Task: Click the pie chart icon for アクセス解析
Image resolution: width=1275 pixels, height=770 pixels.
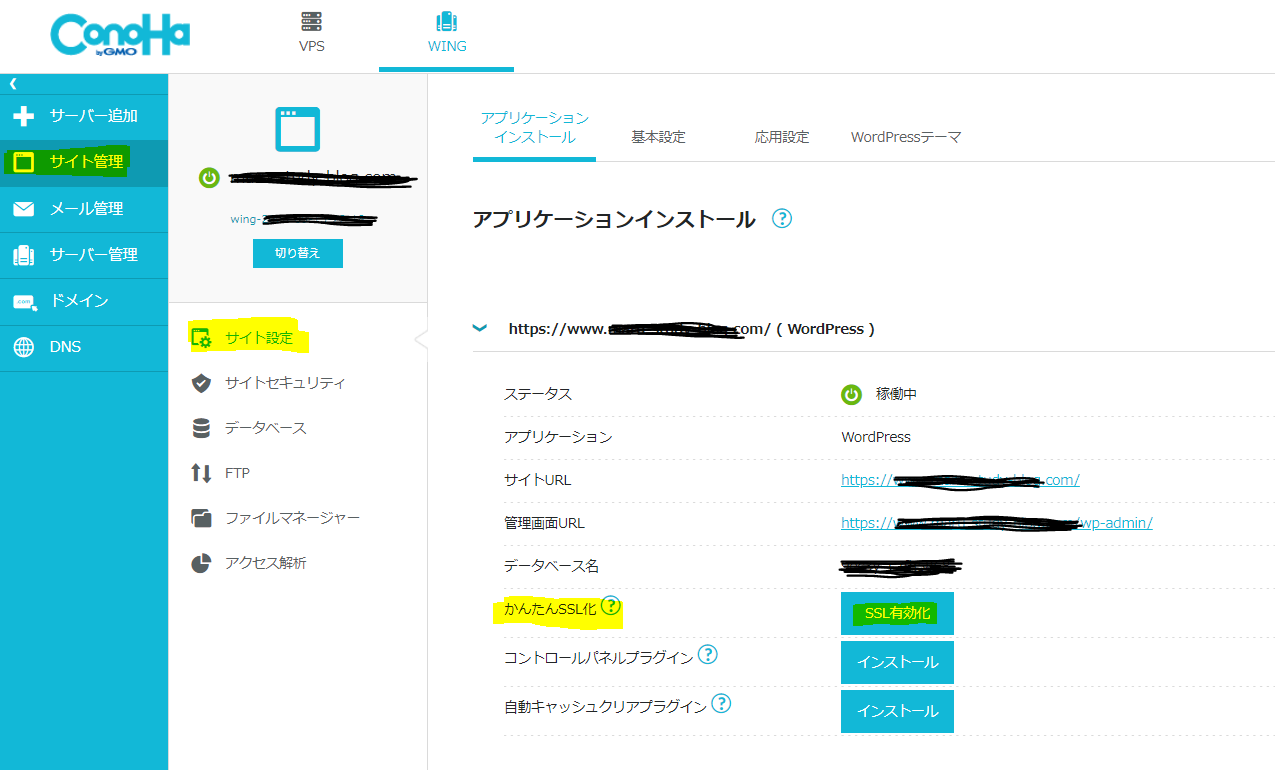Action: (201, 563)
